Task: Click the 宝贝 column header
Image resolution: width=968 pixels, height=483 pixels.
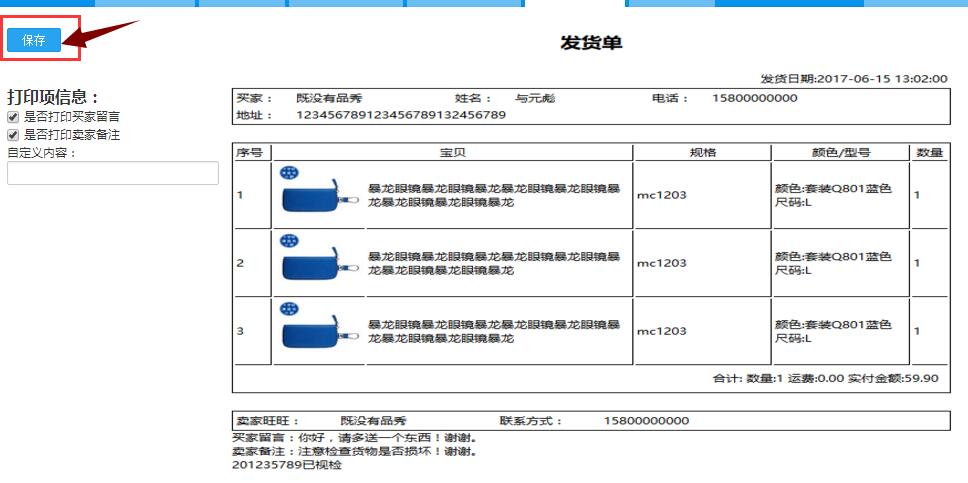Action: tap(453, 153)
